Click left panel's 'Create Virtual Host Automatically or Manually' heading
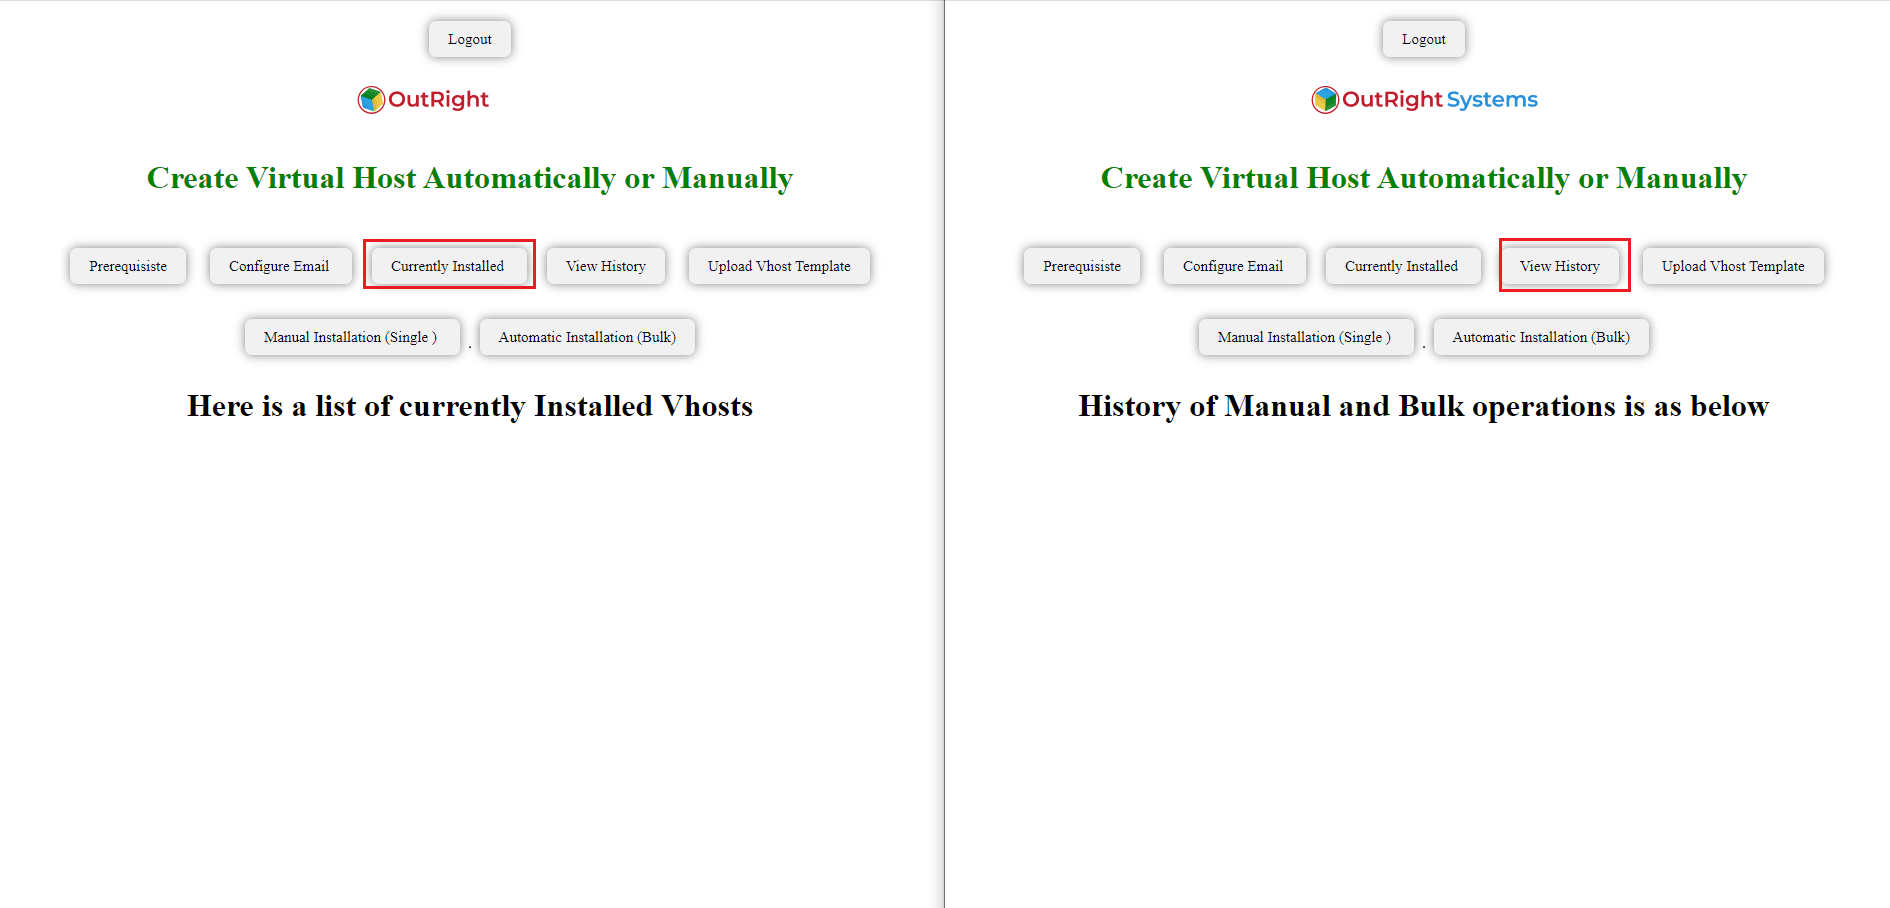Image resolution: width=1890 pixels, height=908 pixels. (470, 178)
